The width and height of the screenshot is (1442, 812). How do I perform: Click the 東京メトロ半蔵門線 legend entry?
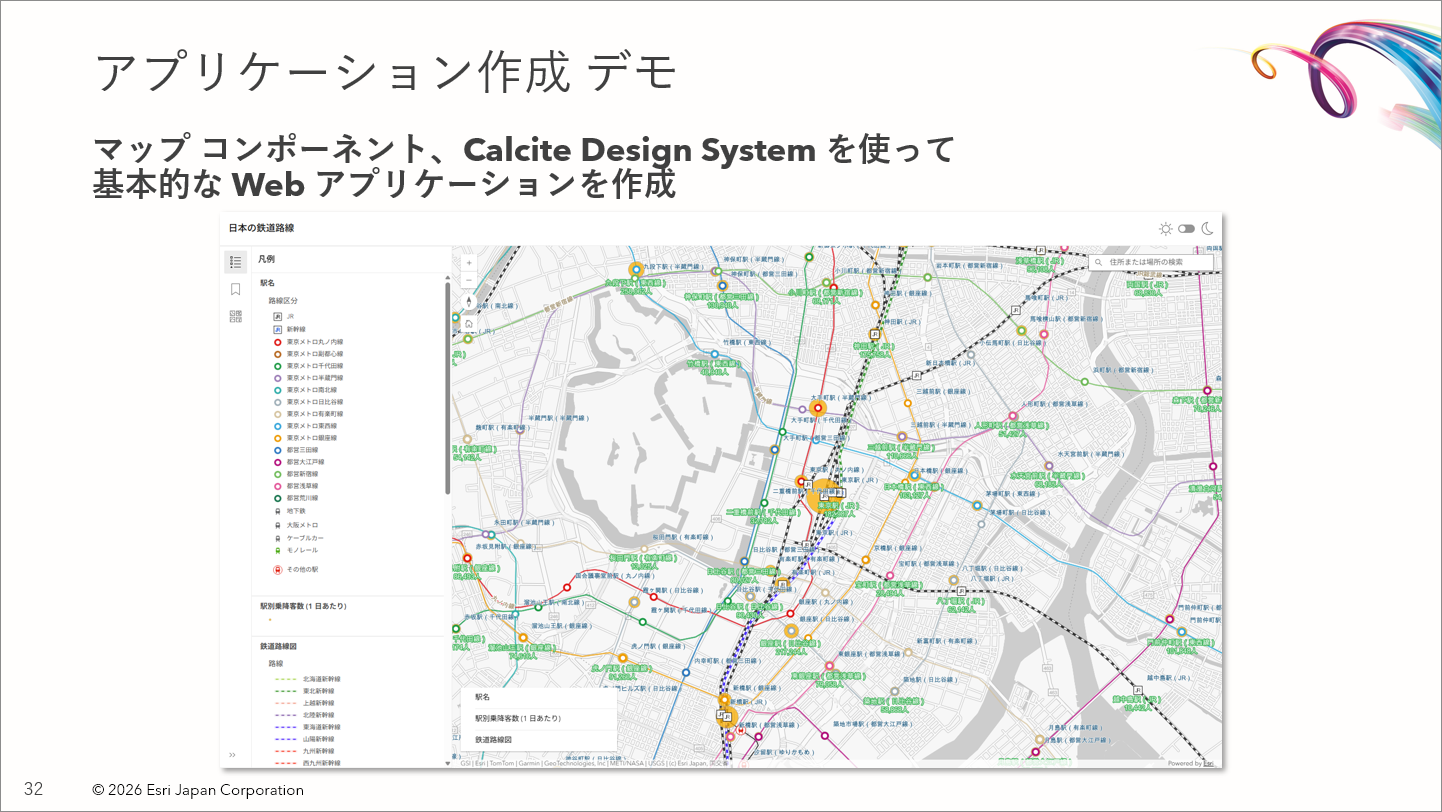click(x=308, y=378)
